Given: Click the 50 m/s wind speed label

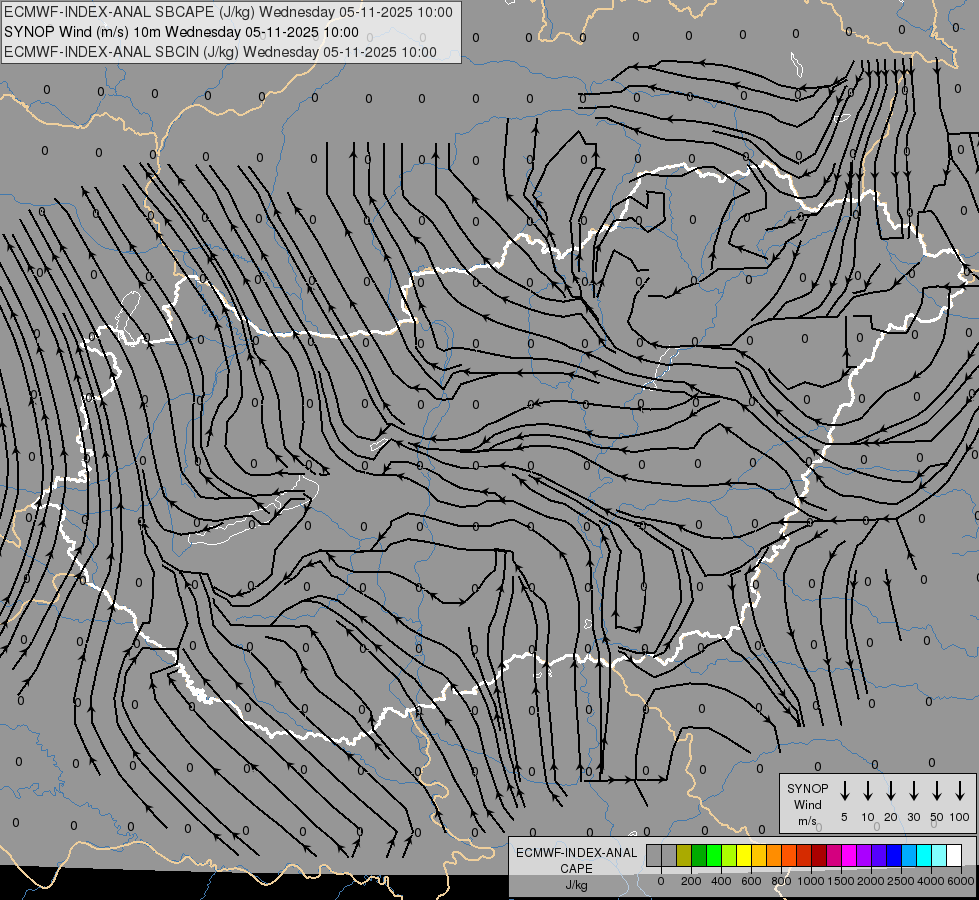Looking at the screenshot, I should coord(937,817).
